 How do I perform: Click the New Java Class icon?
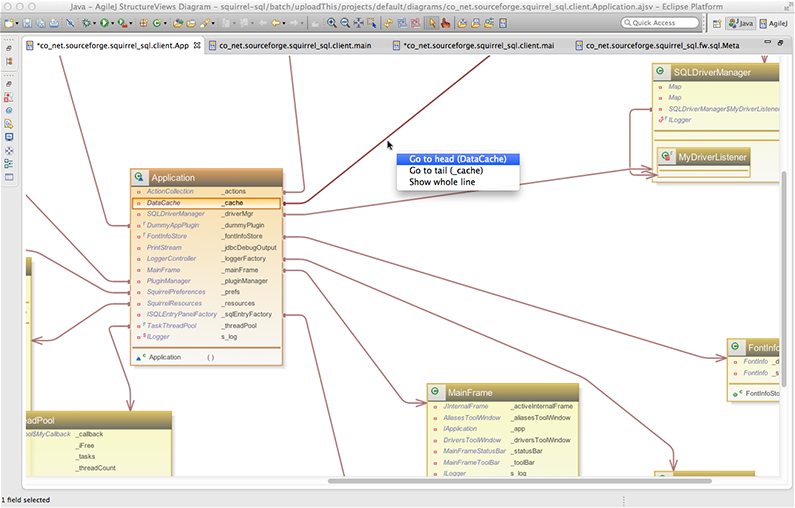point(157,23)
